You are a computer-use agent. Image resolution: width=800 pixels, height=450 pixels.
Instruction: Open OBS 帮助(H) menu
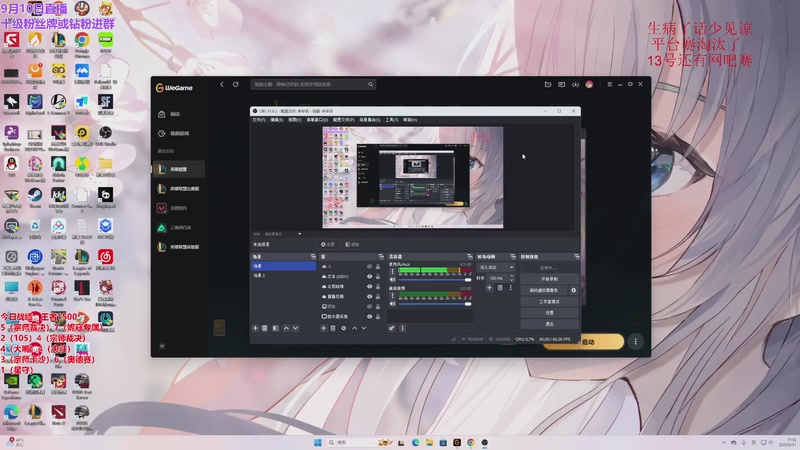(x=410, y=120)
